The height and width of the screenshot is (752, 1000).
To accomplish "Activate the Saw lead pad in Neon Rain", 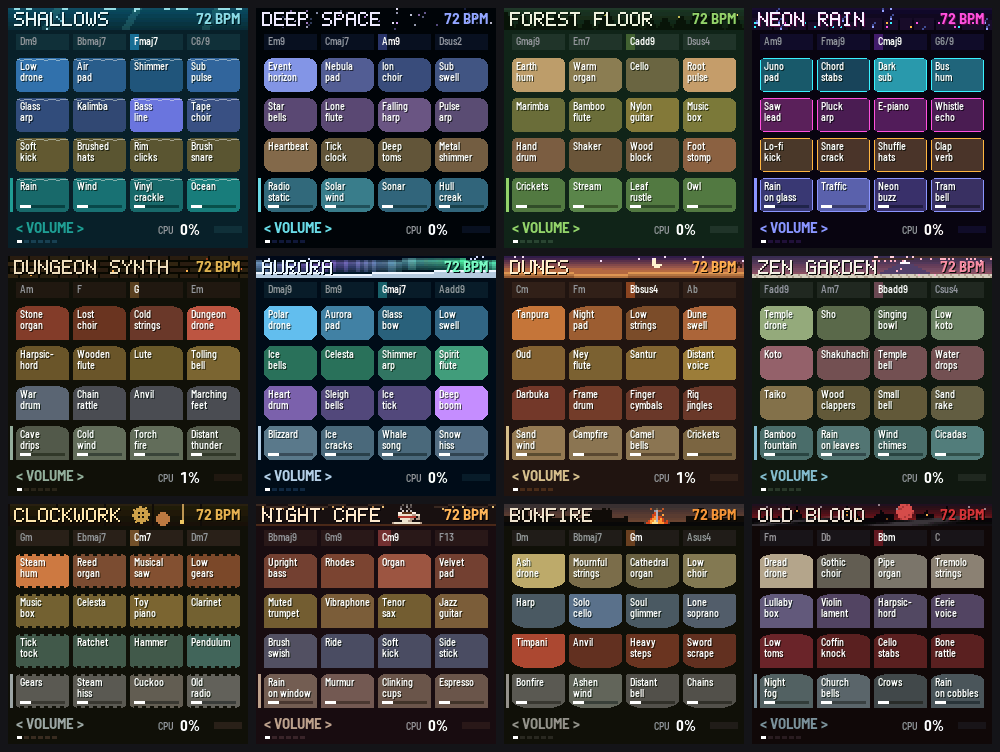I will pos(786,115).
